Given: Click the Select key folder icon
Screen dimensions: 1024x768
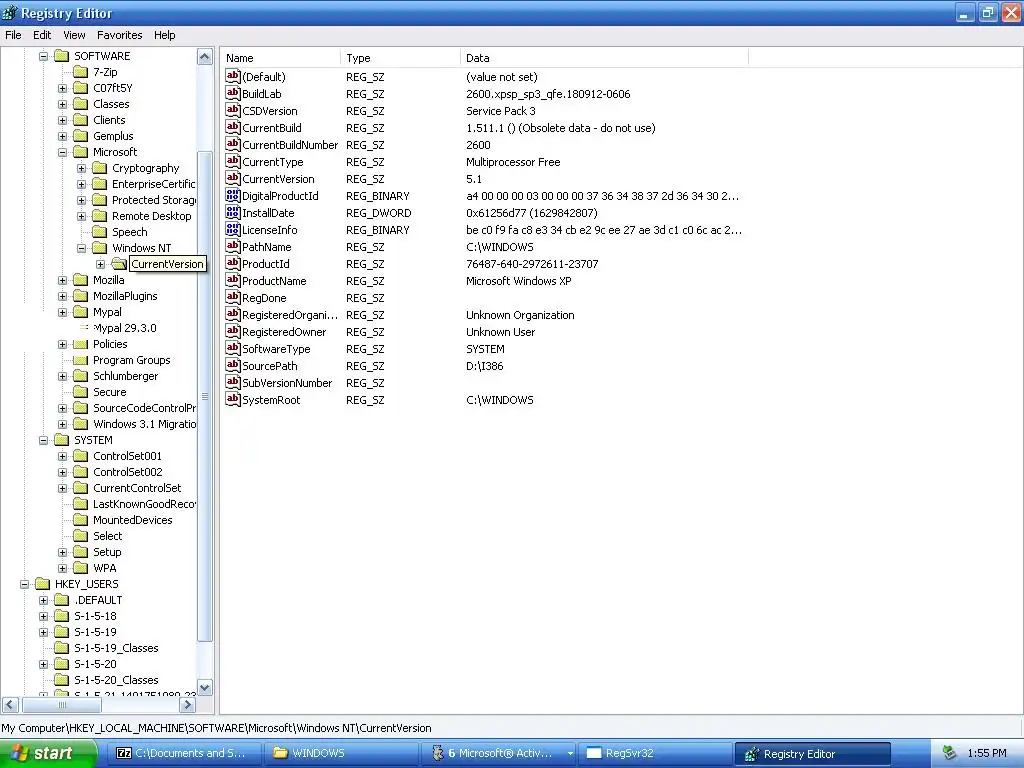Looking at the screenshot, I should click(80, 536).
